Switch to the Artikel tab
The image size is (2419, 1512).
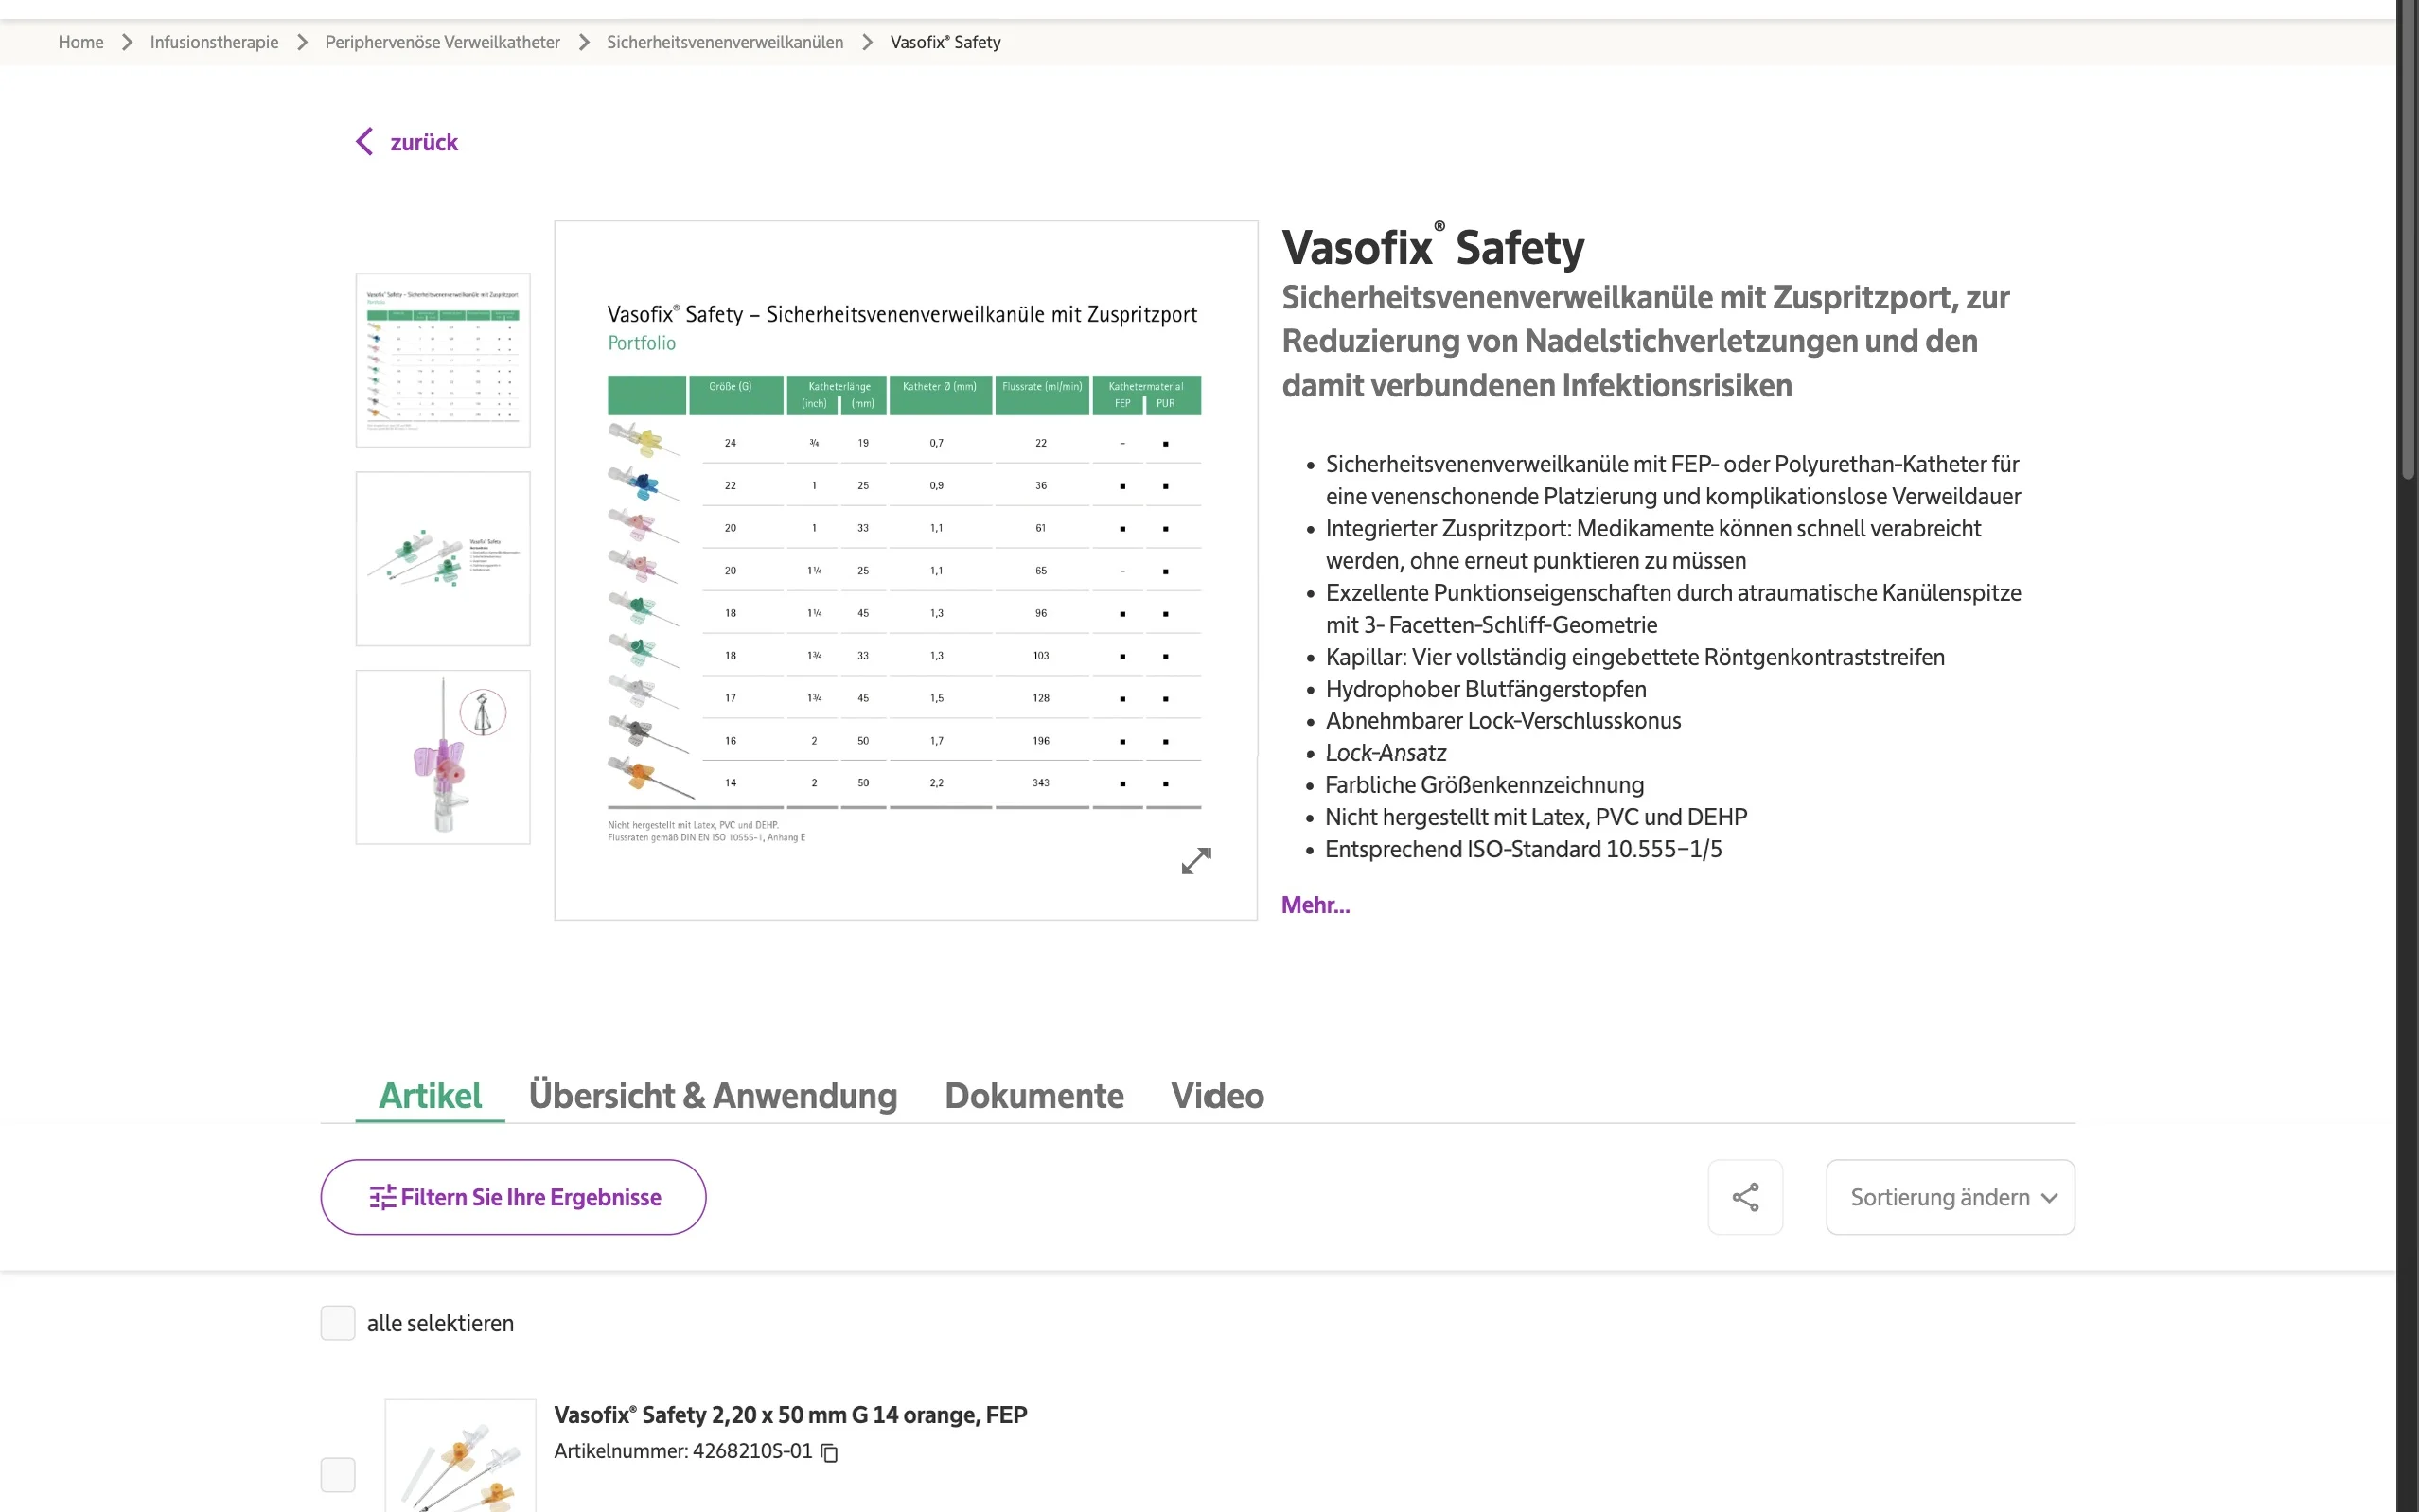point(430,1096)
